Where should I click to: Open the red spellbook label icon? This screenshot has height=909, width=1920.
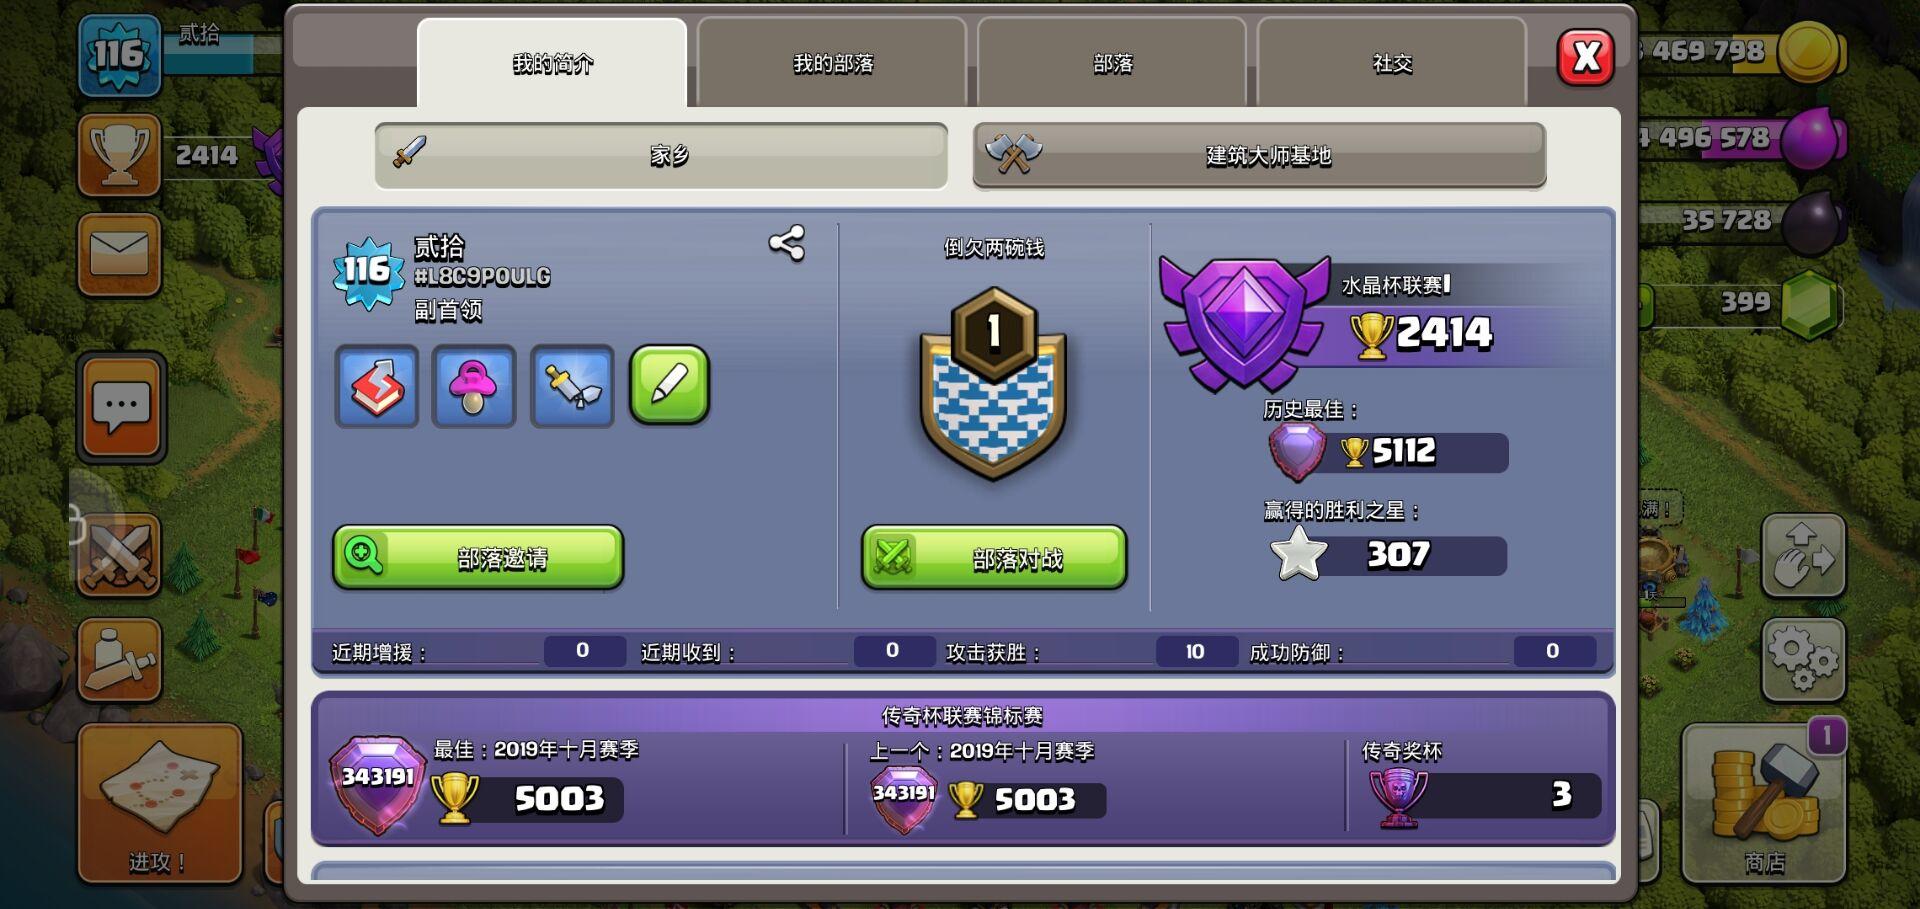tap(377, 386)
